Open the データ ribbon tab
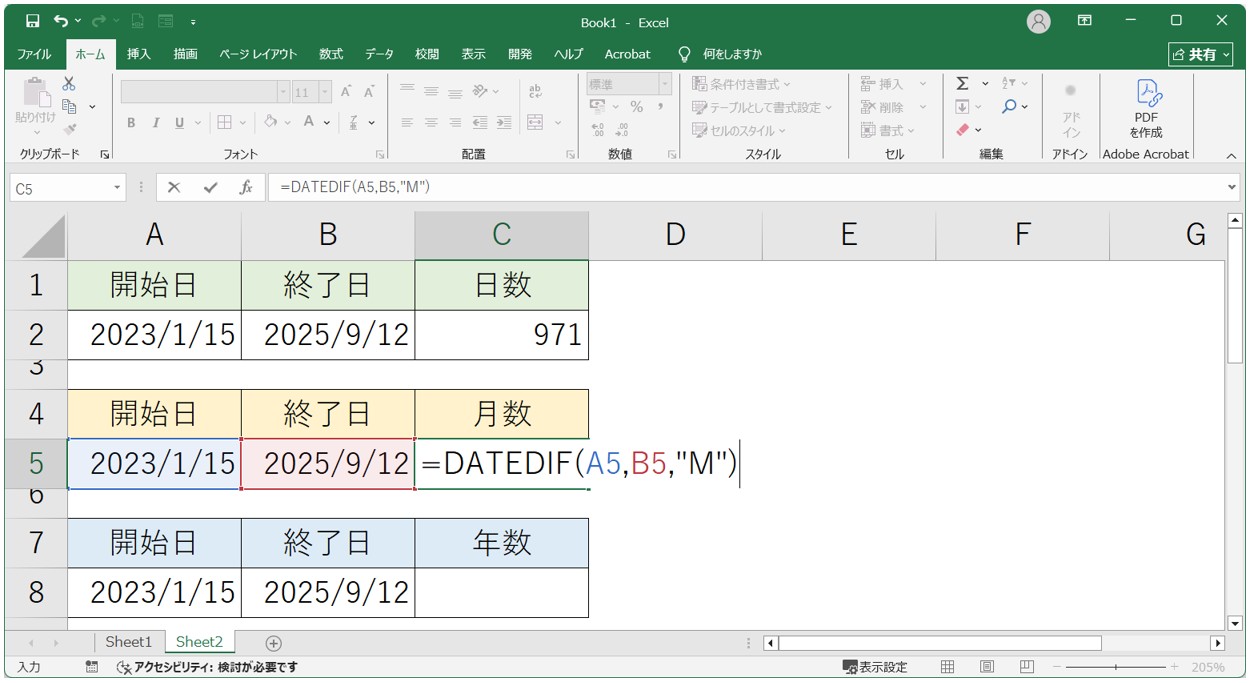Image resolution: width=1251 pixels, height=683 pixels. 379,54
